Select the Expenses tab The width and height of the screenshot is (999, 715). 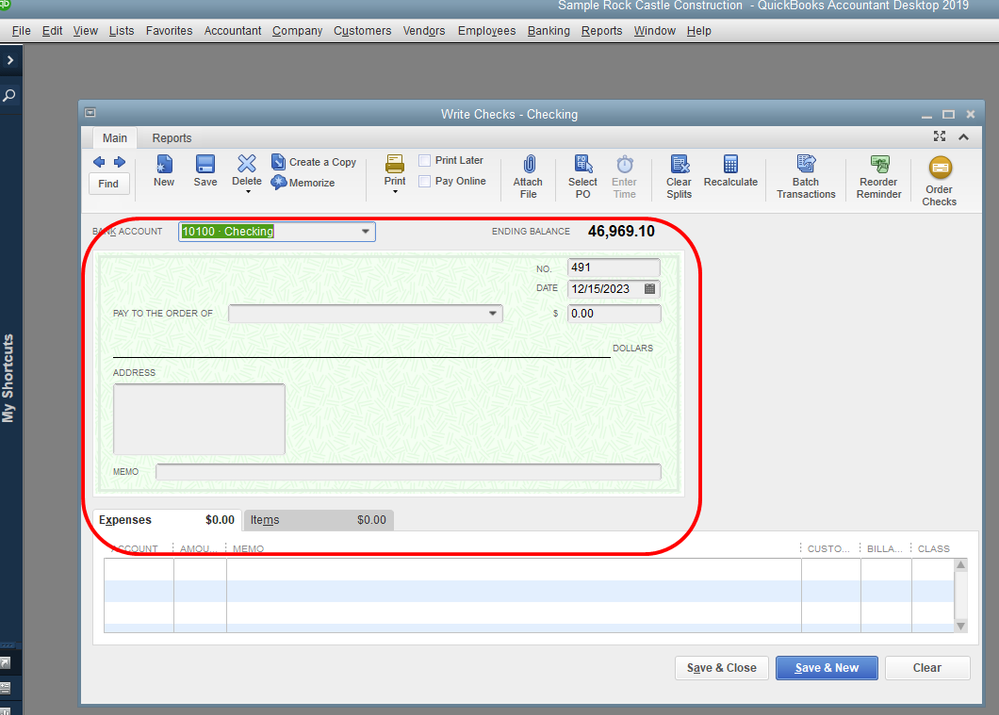(167, 520)
